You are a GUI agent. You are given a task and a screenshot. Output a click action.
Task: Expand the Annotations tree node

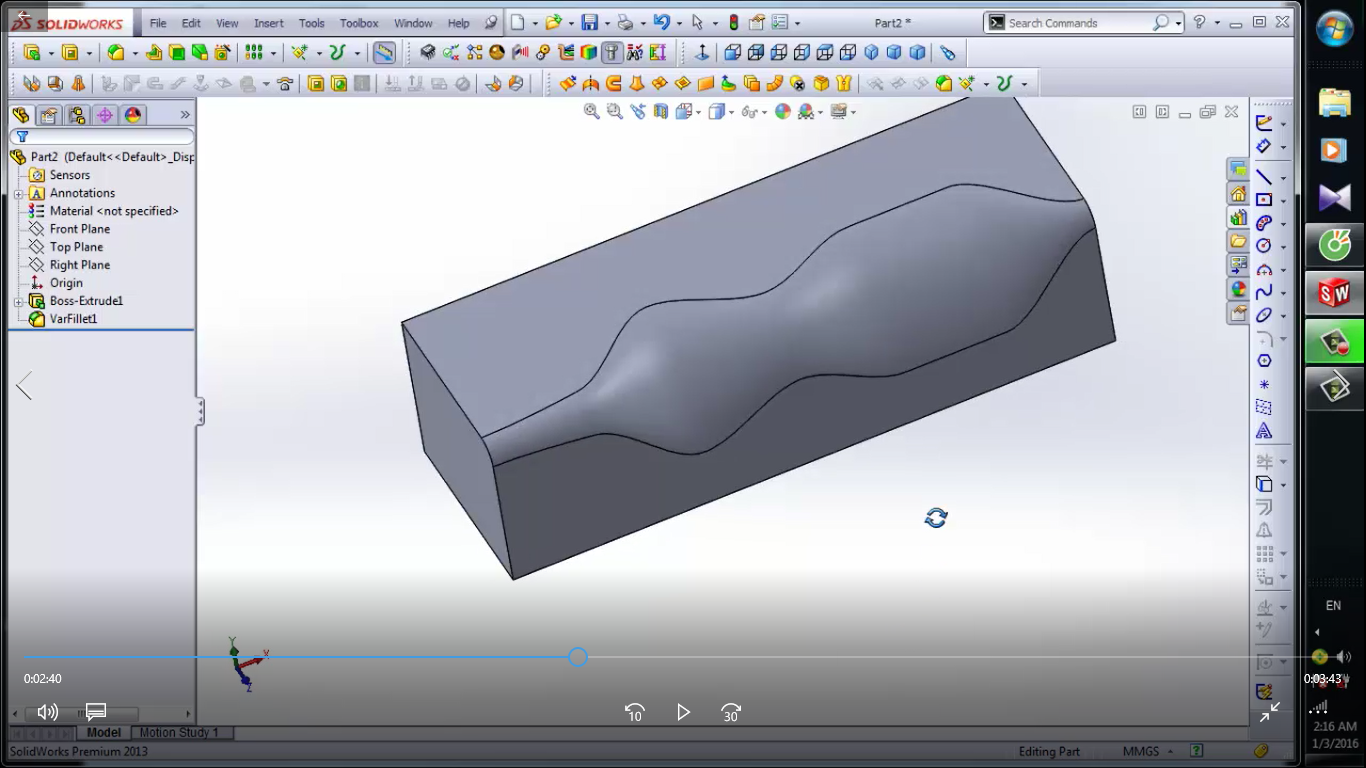[x=18, y=193]
